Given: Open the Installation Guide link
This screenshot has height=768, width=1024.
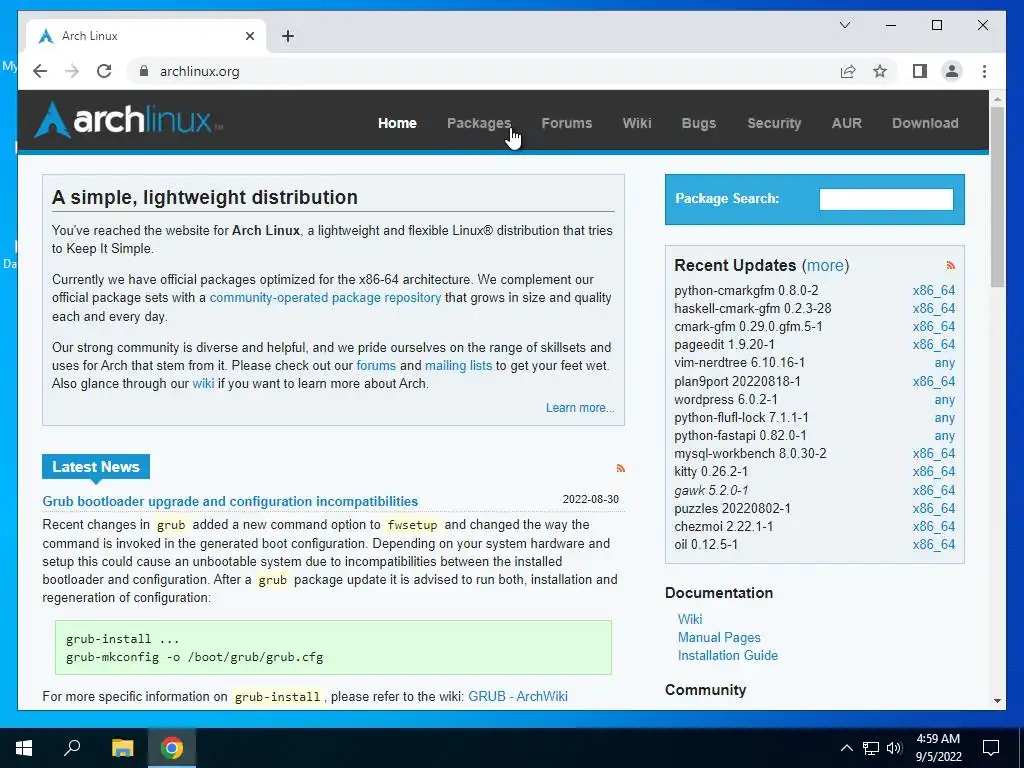Looking at the screenshot, I should coord(728,655).
